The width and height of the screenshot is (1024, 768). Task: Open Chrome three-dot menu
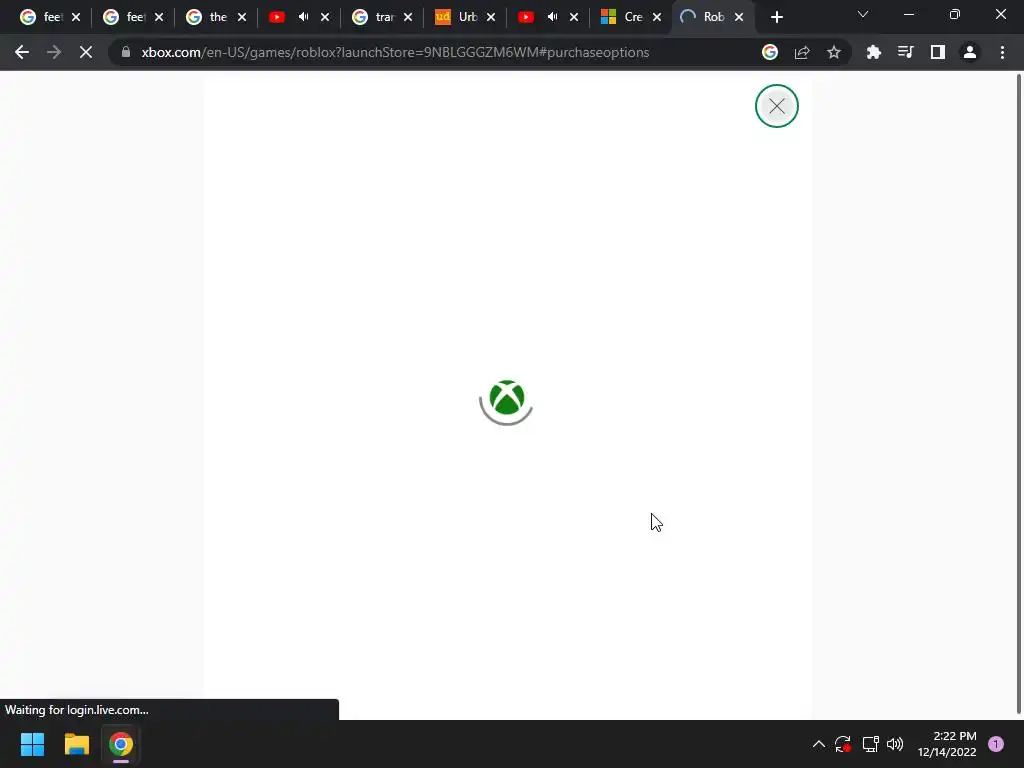pos(1002,52)
